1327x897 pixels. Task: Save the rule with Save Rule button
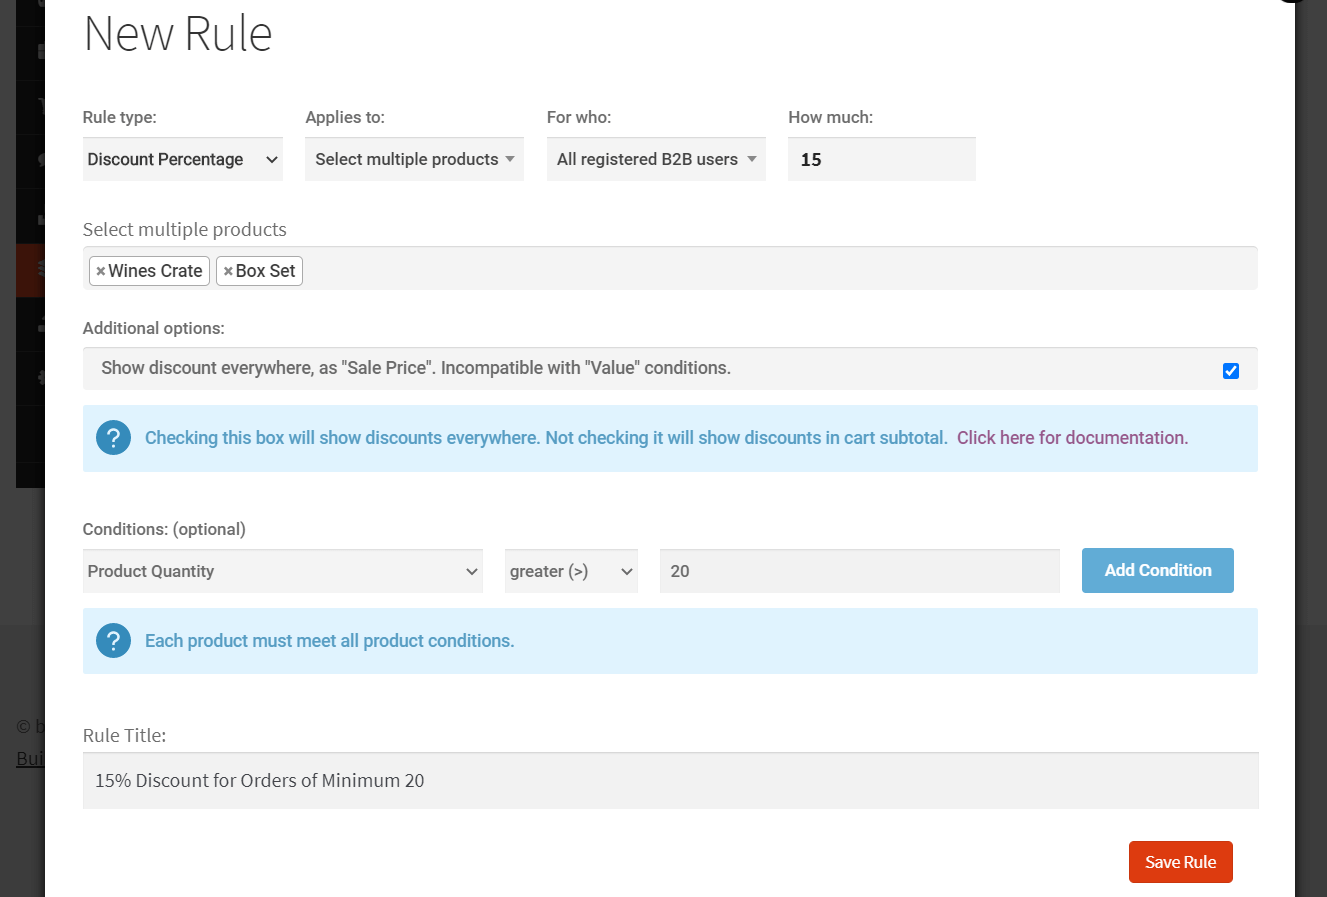coord(1181,862)
